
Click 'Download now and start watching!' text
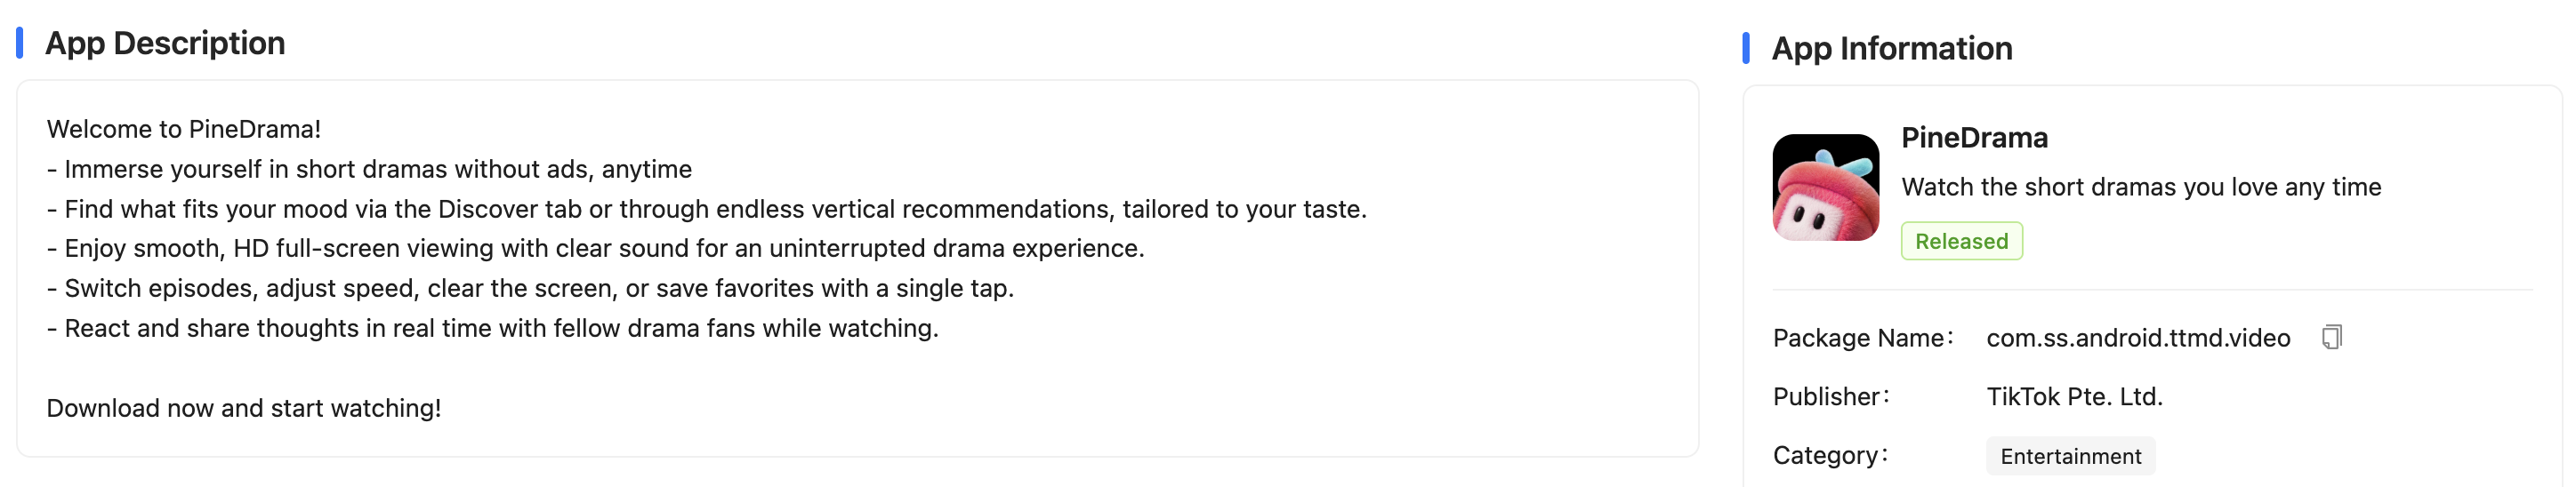tap(244, 408)
